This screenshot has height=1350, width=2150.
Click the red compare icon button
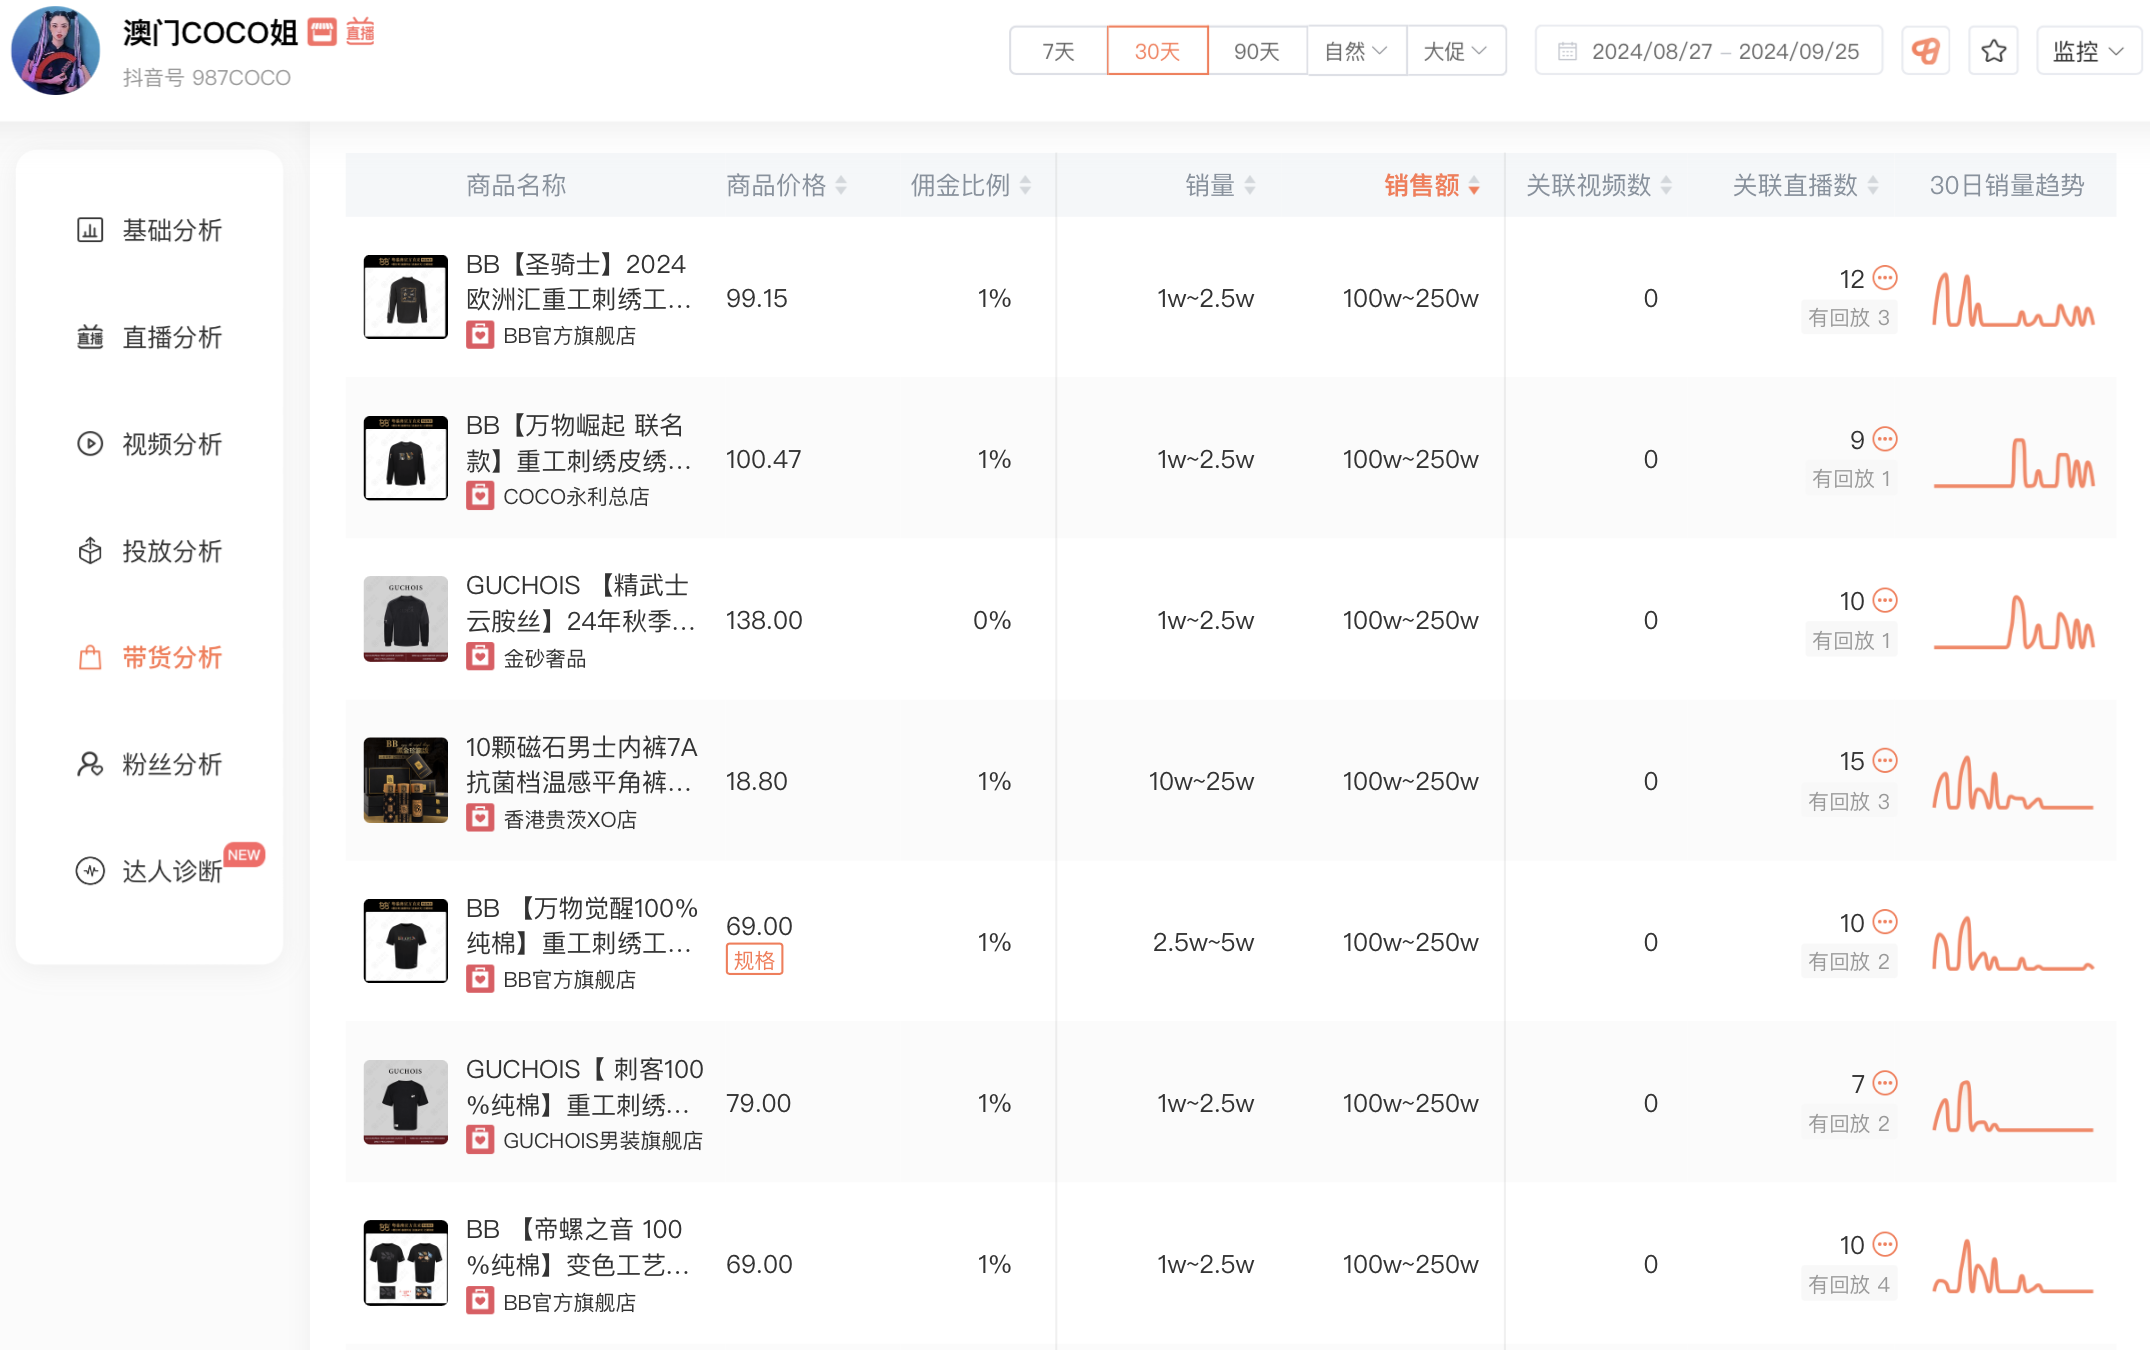1925,51
